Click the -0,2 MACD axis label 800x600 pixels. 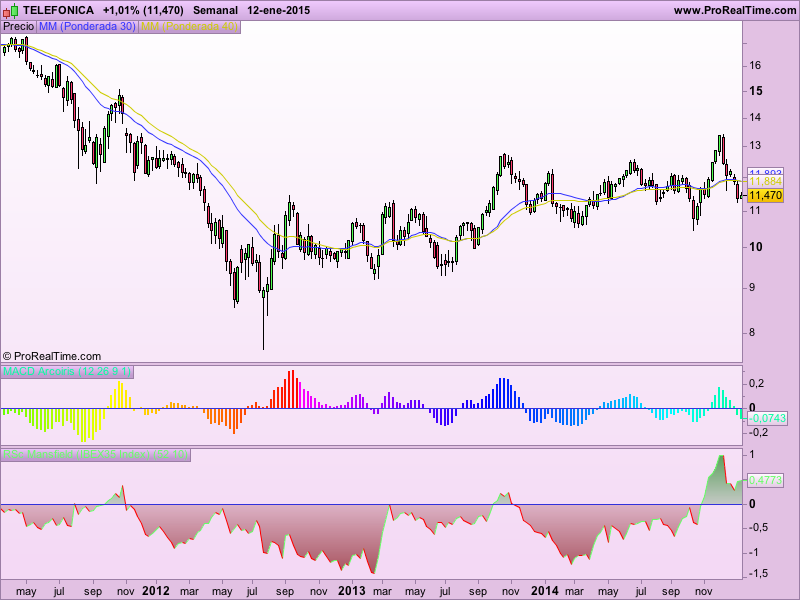click(x=758, y=432)
